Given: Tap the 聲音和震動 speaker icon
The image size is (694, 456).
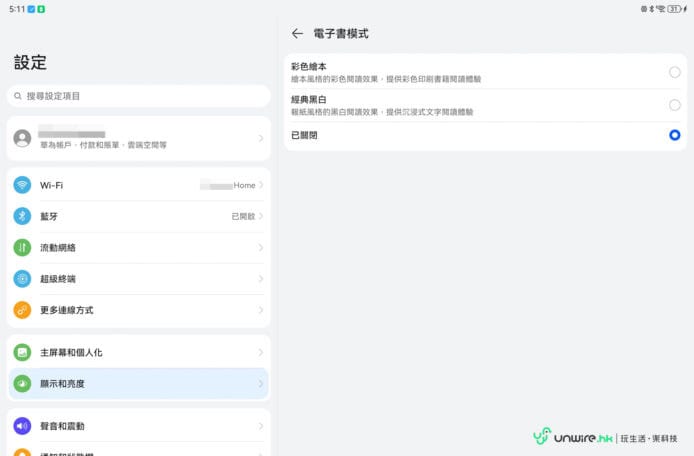Looking at the screenshot, I should 22,426.
